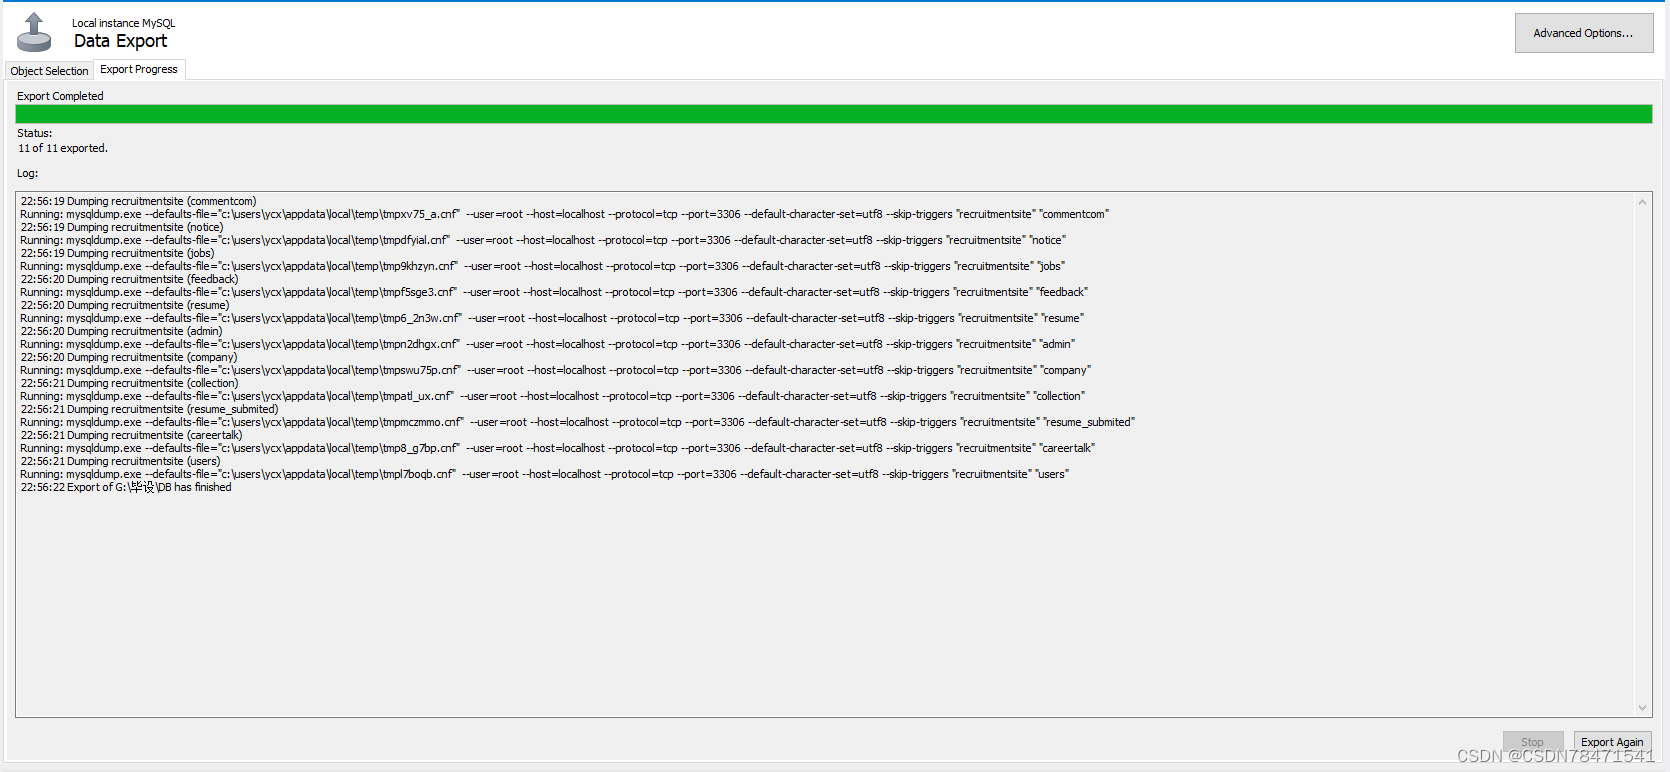Click the log scrollbar down arrow
This screenshot has height=772, width=1670.
(x=1642, y=707)
